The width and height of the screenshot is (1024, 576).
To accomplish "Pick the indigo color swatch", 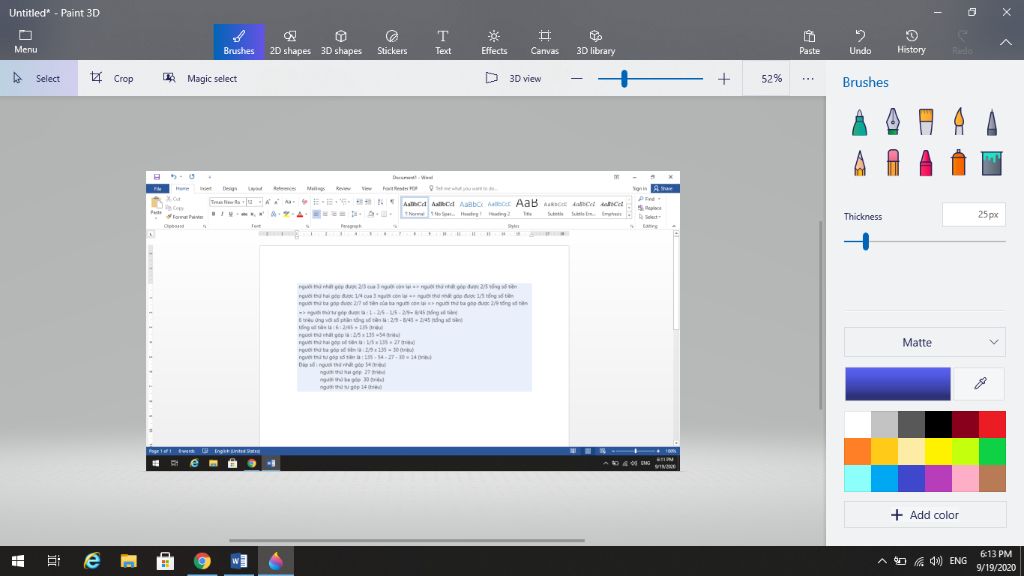I will (x=911, y=478).
